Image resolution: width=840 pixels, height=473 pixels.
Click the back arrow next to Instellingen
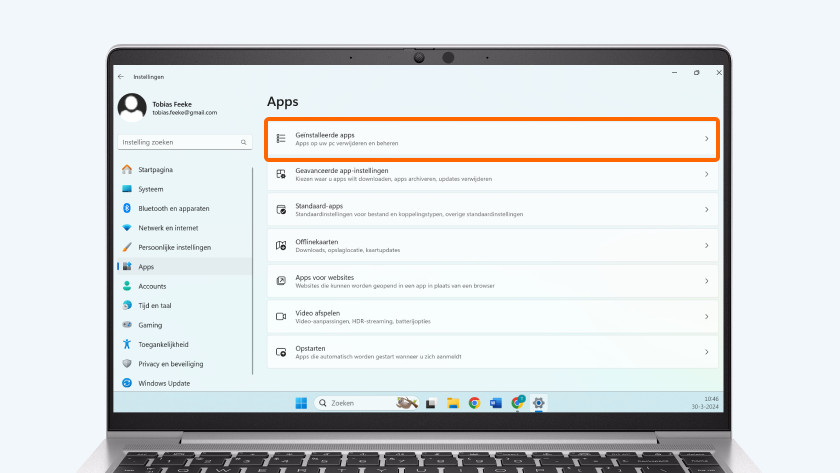tap(121, 76)
